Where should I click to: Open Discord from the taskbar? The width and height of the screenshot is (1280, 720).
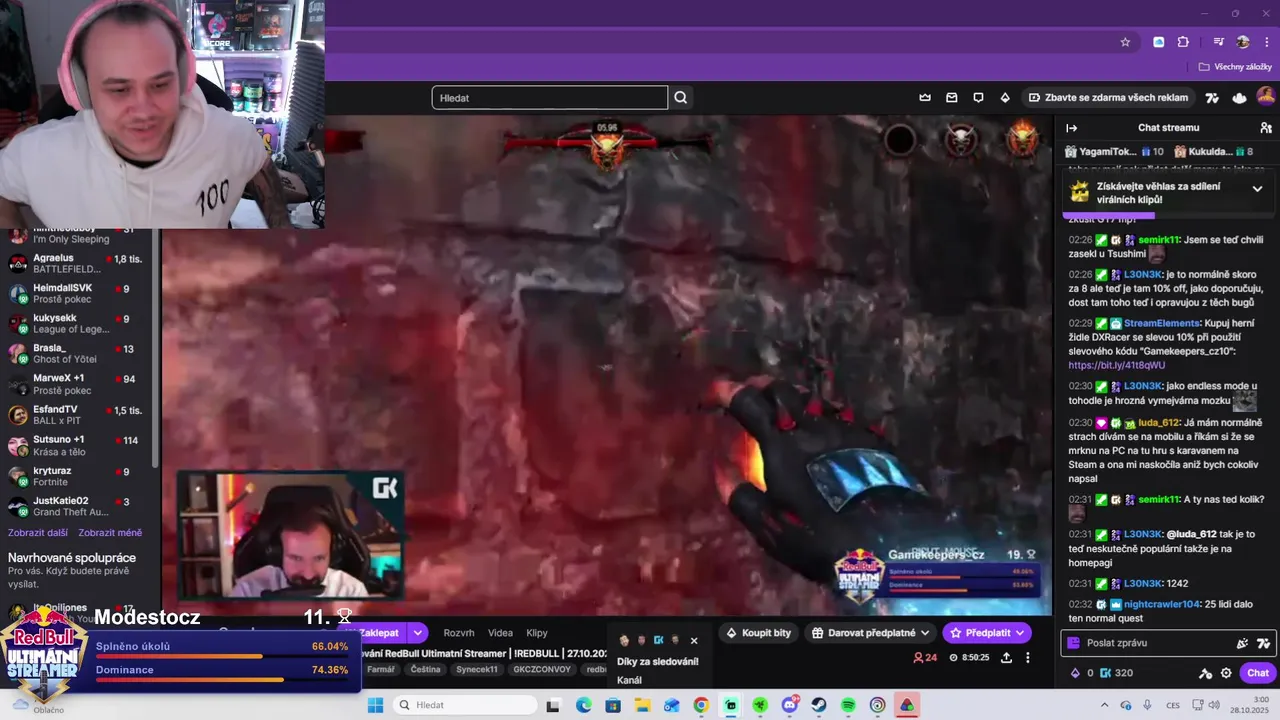pyautogui.click(x=789, y=705)
